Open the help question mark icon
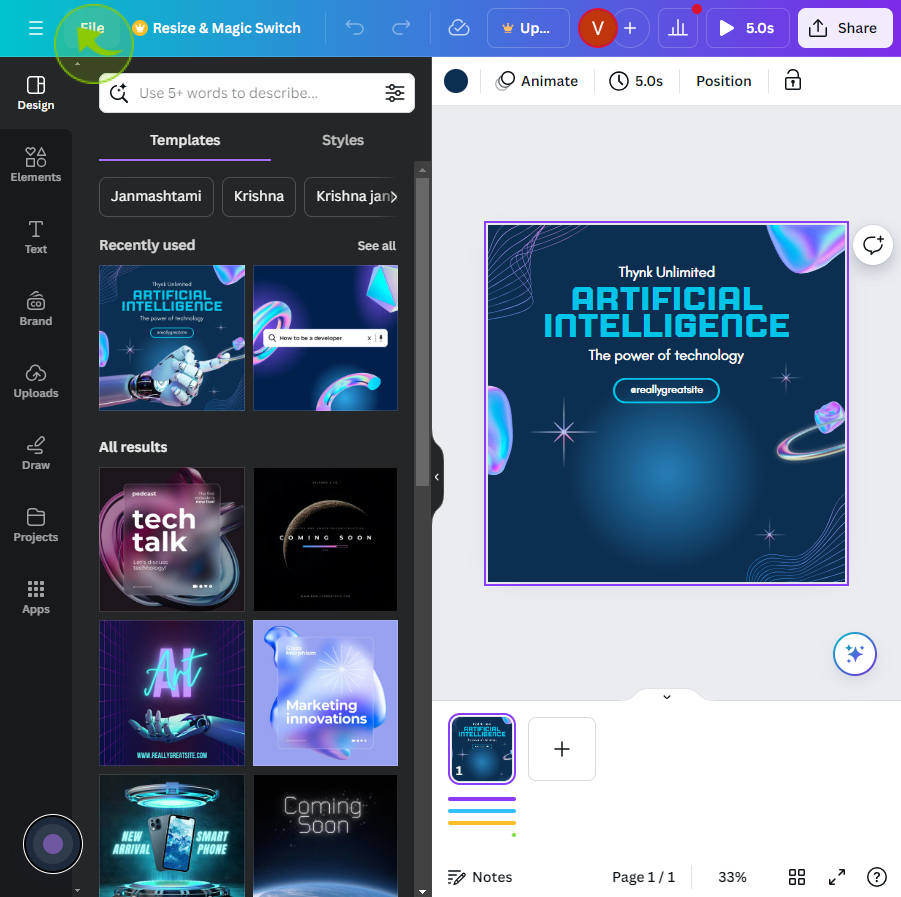Viewport: 901px width, 897px height. coord(876,877)
